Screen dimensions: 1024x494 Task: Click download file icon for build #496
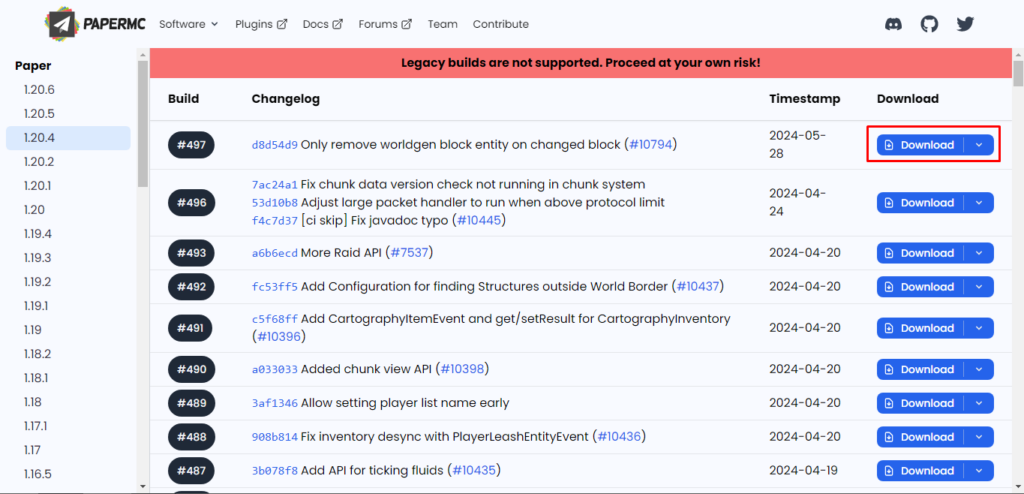click(889, 203)
